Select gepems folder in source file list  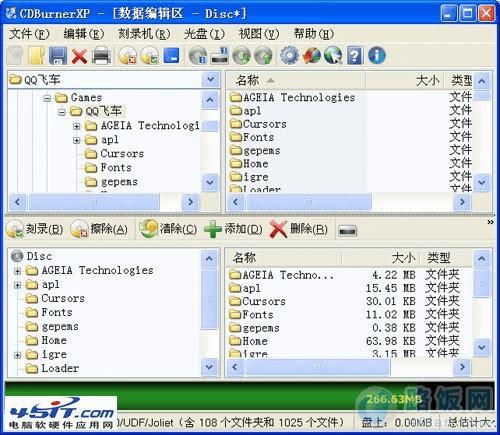coord(255,151)
